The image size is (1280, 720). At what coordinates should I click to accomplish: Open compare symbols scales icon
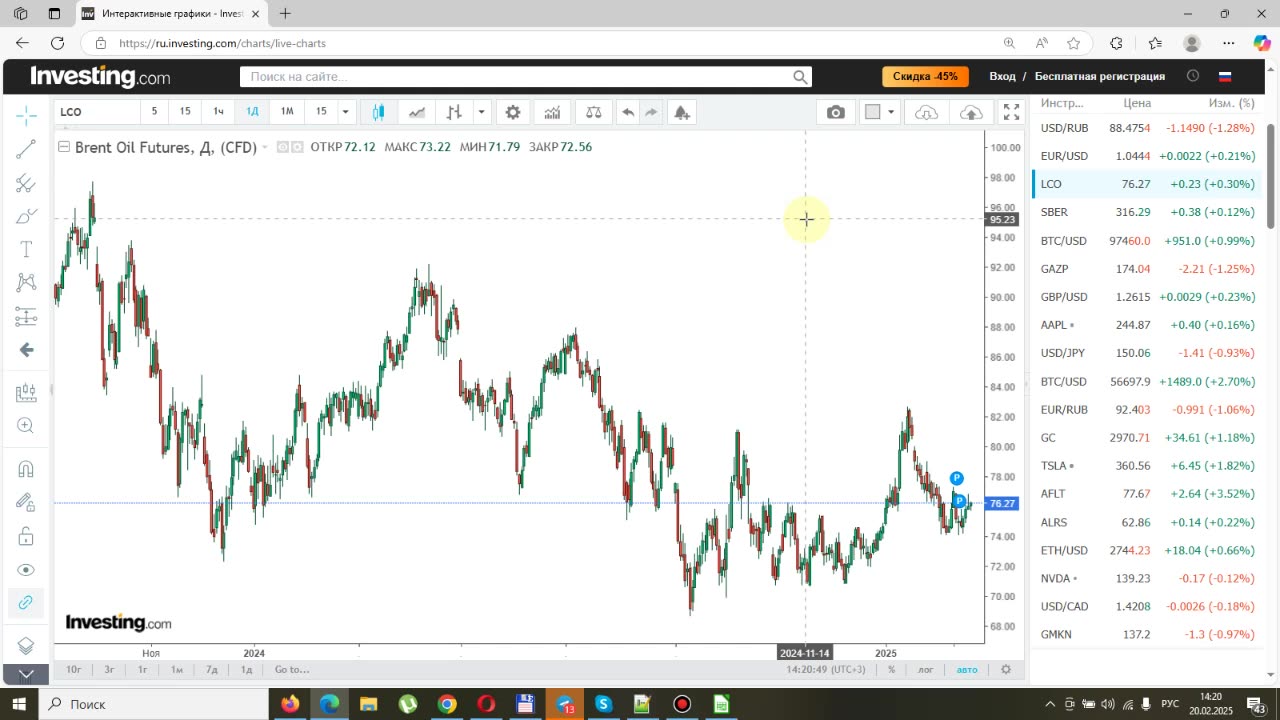[593, 112]
